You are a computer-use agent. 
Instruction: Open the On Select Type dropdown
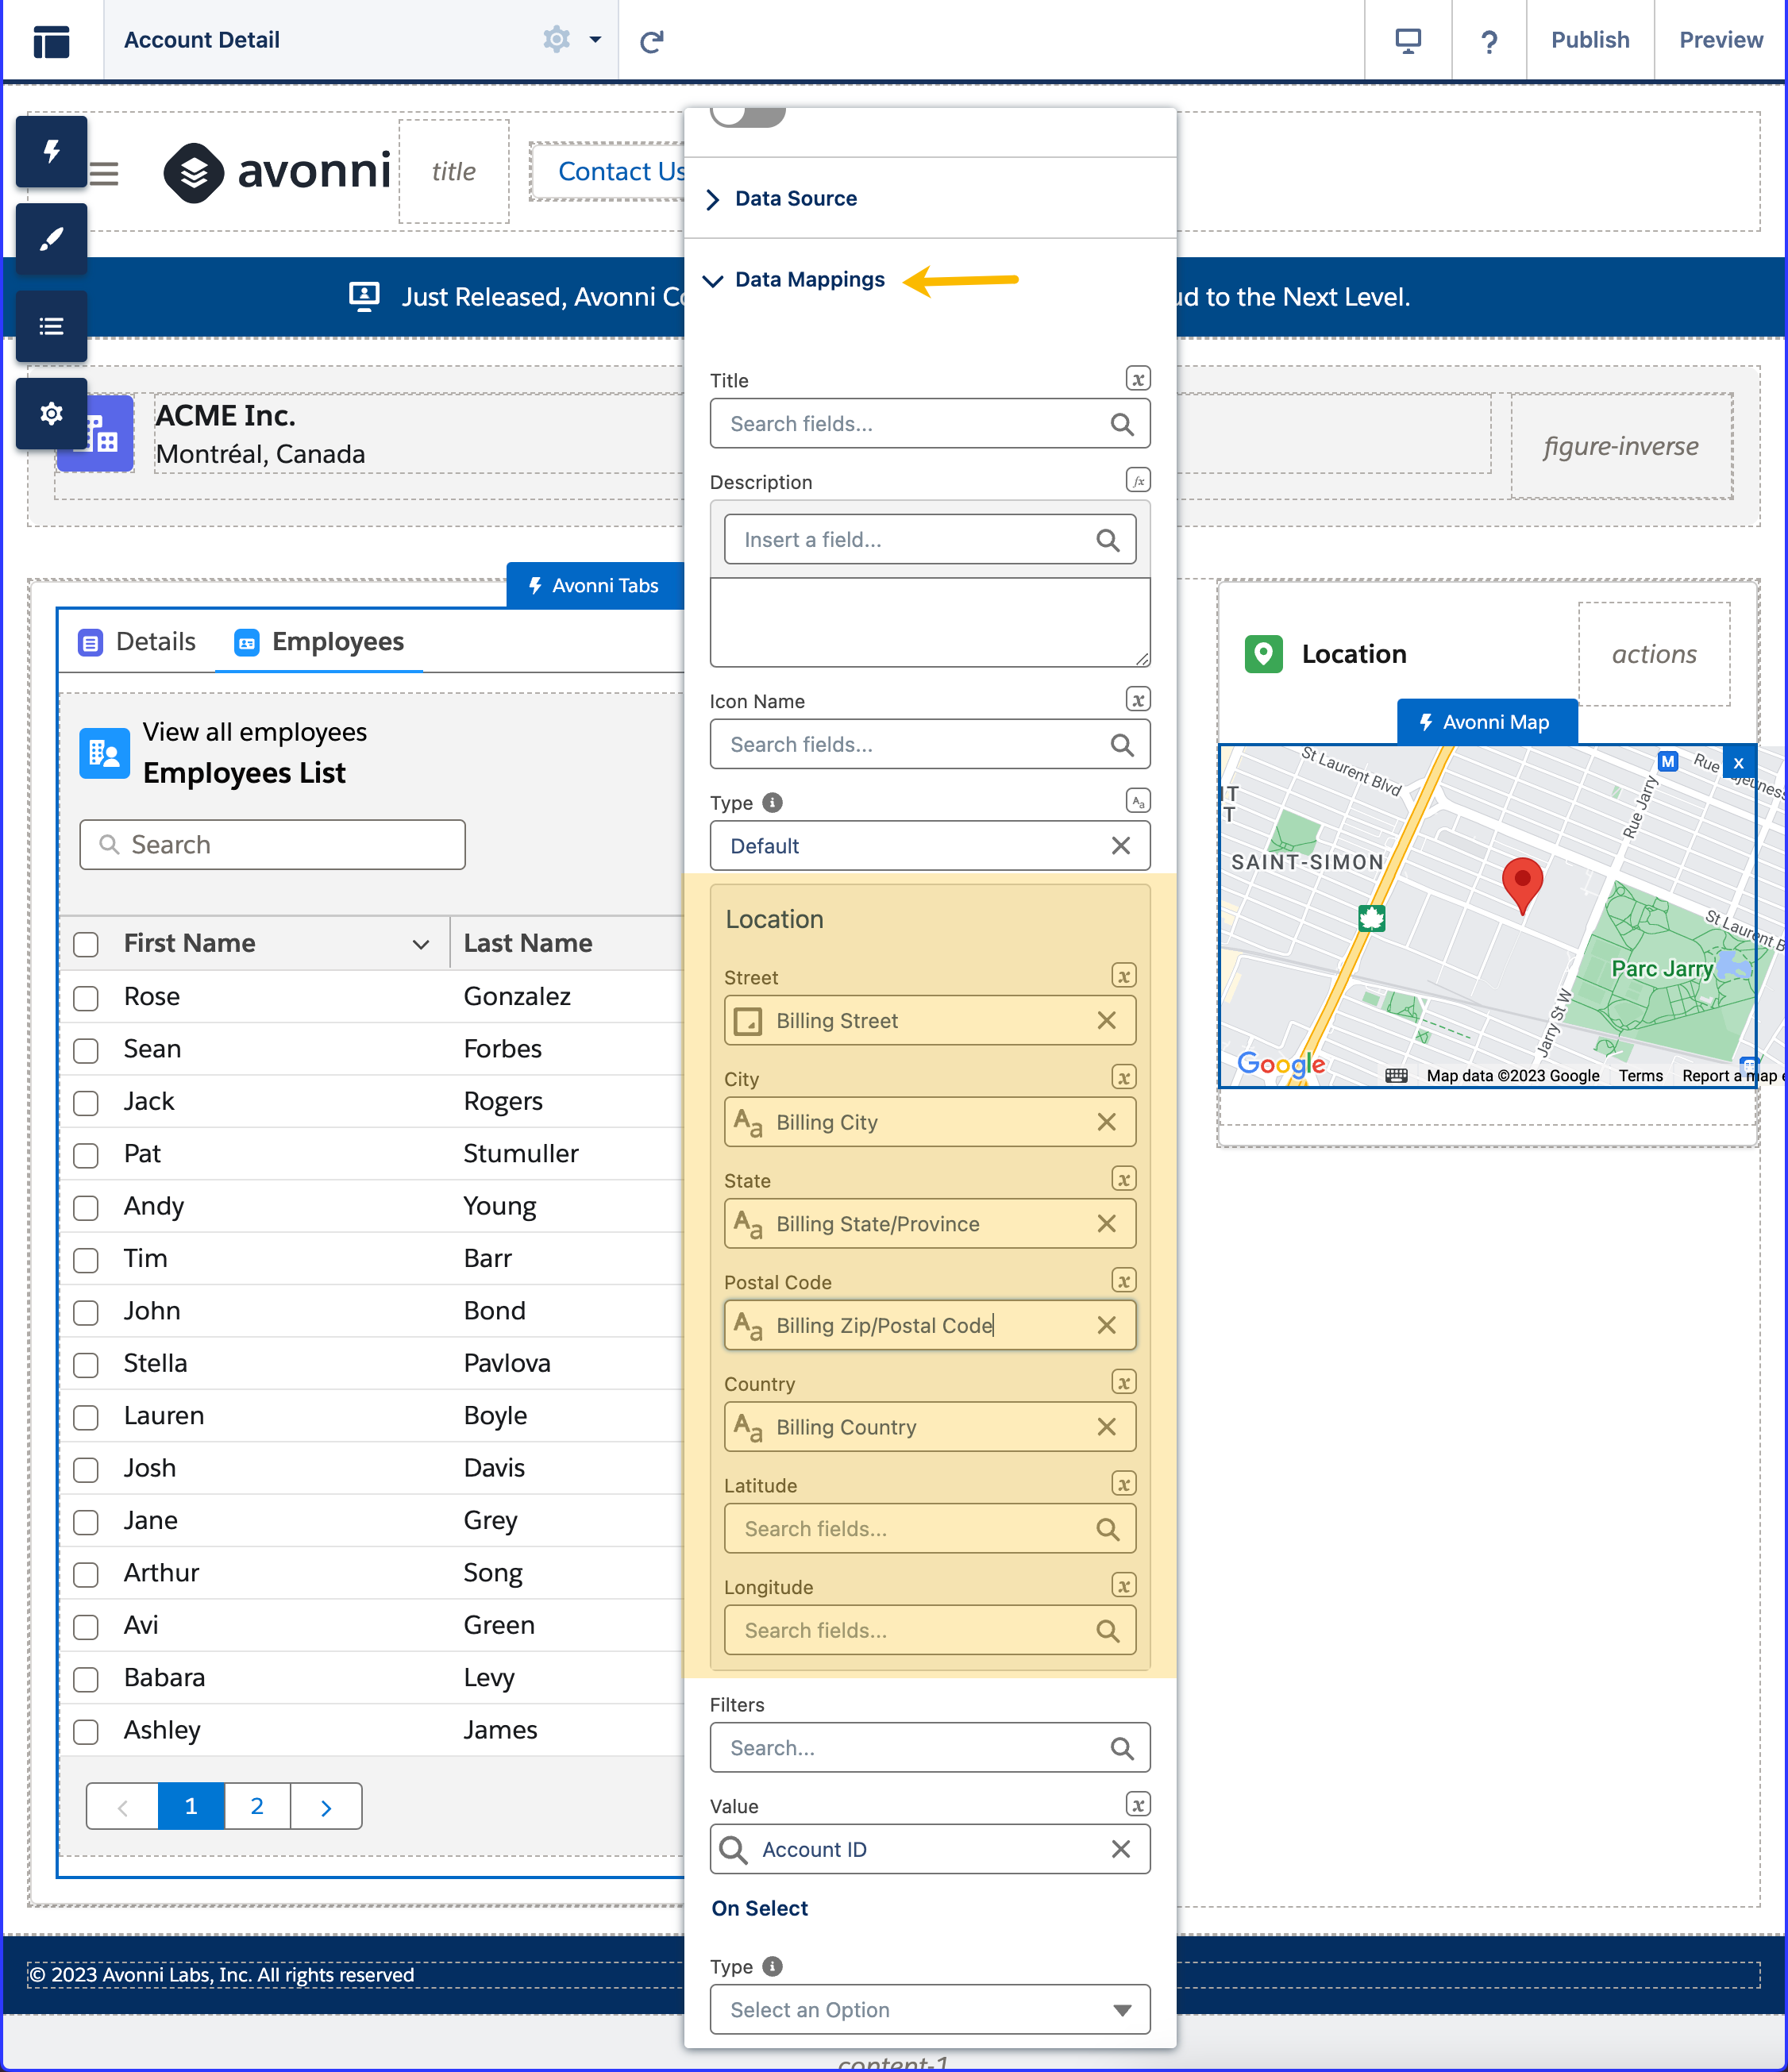pos(929,2009)
